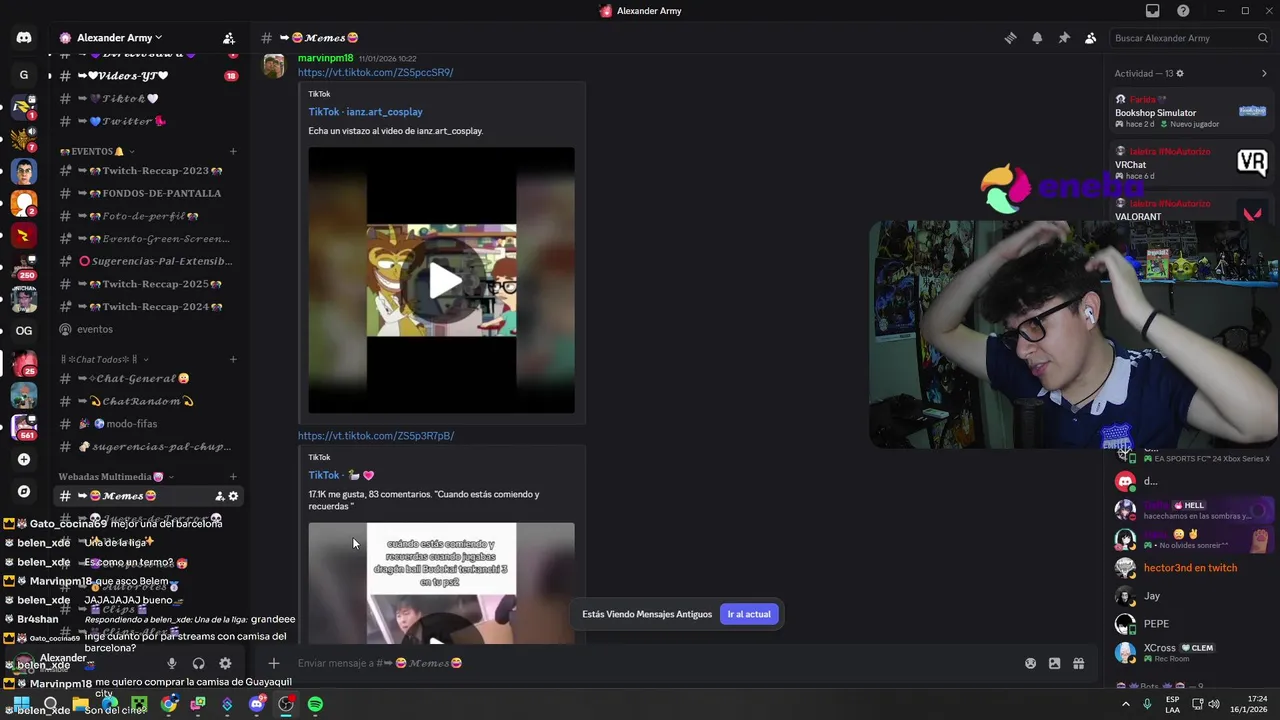Open Discord icon in taskbar
Image resolution: width=1280 pixels, height=720 pixels.
pos(257,704)
